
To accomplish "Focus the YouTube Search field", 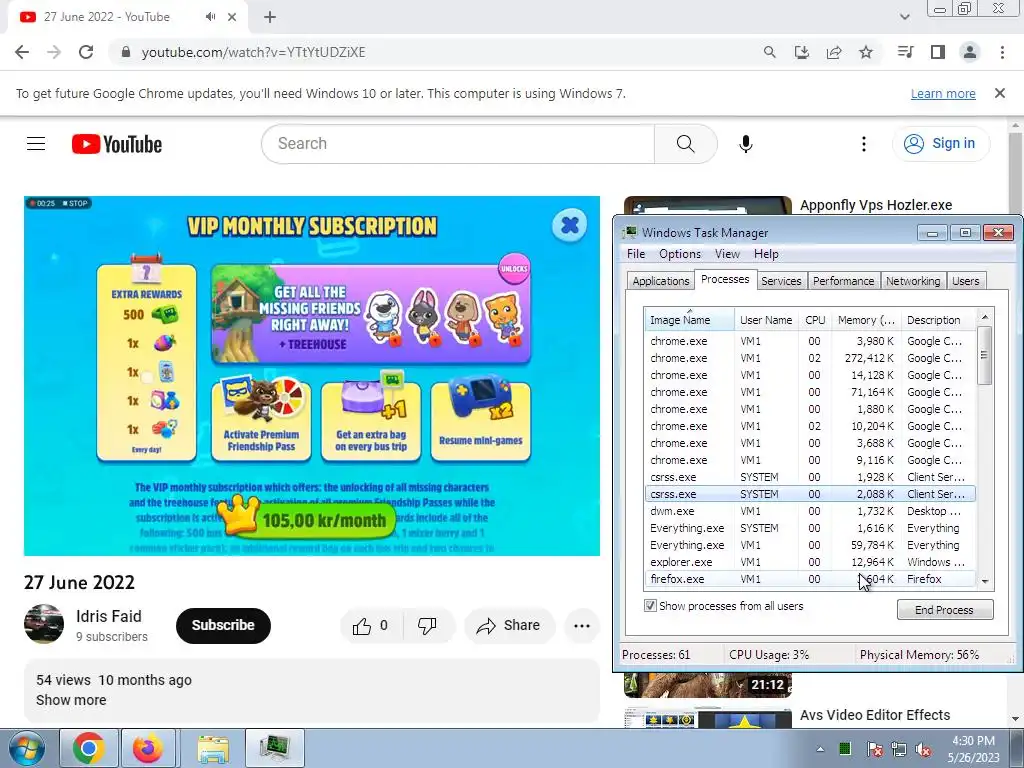I will [x=458, y=144].
